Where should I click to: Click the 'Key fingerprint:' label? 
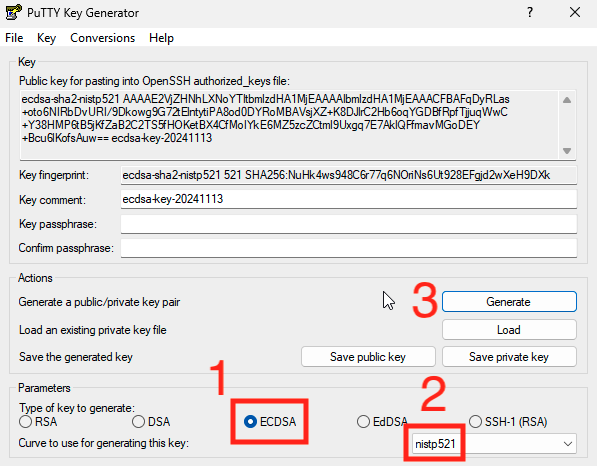click(54, 175)
